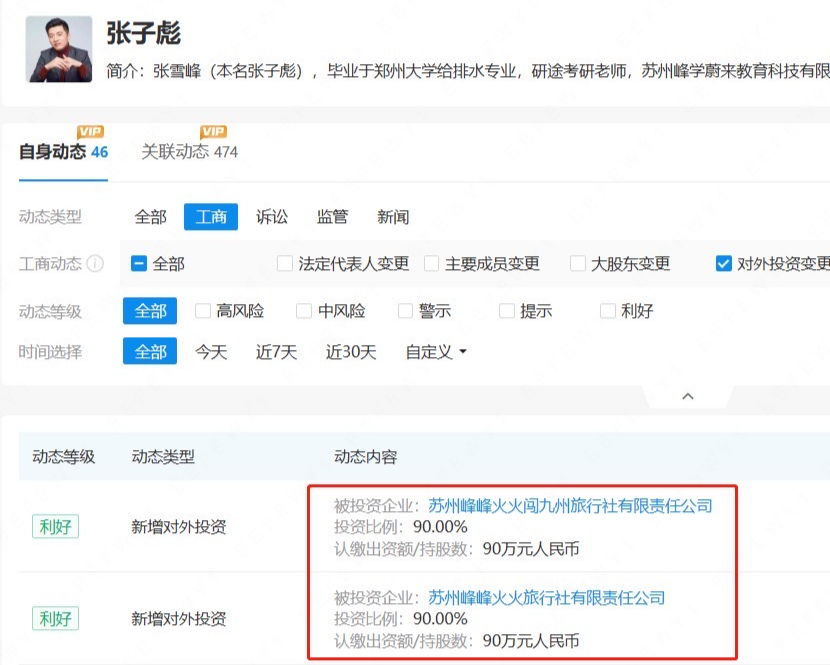
Task: Click the VIP badge above 关联动态
Action: [213, 129]
